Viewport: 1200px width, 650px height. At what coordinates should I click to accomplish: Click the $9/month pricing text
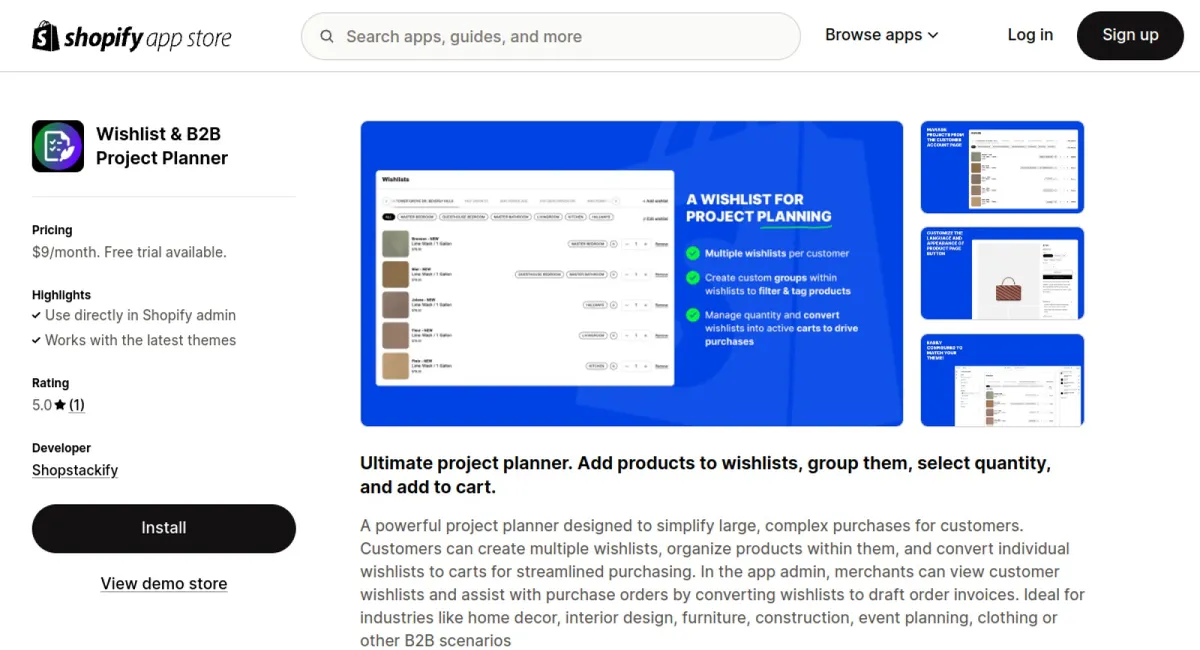click(x=129, y=252)
